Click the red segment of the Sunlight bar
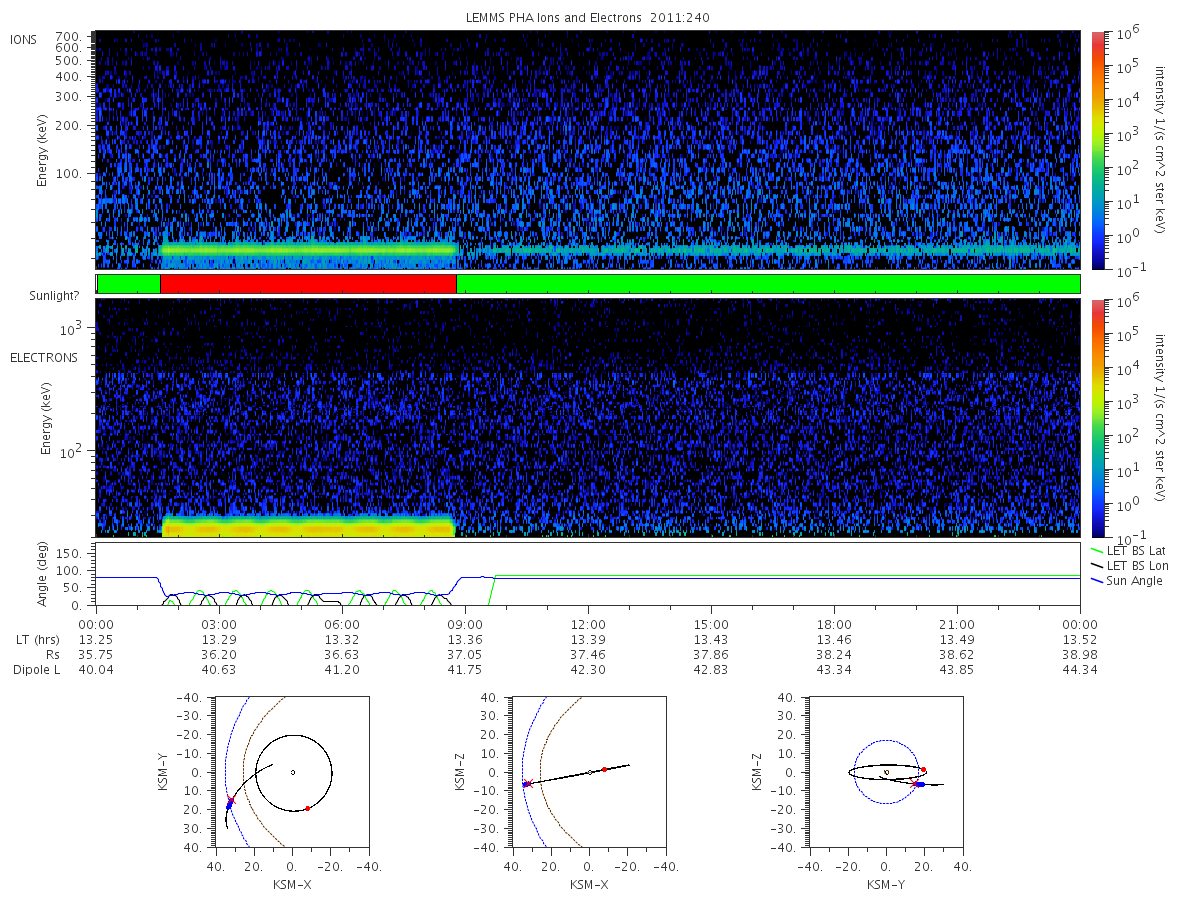Viewport: 1200px width, 900px height. tap(308, 284)
